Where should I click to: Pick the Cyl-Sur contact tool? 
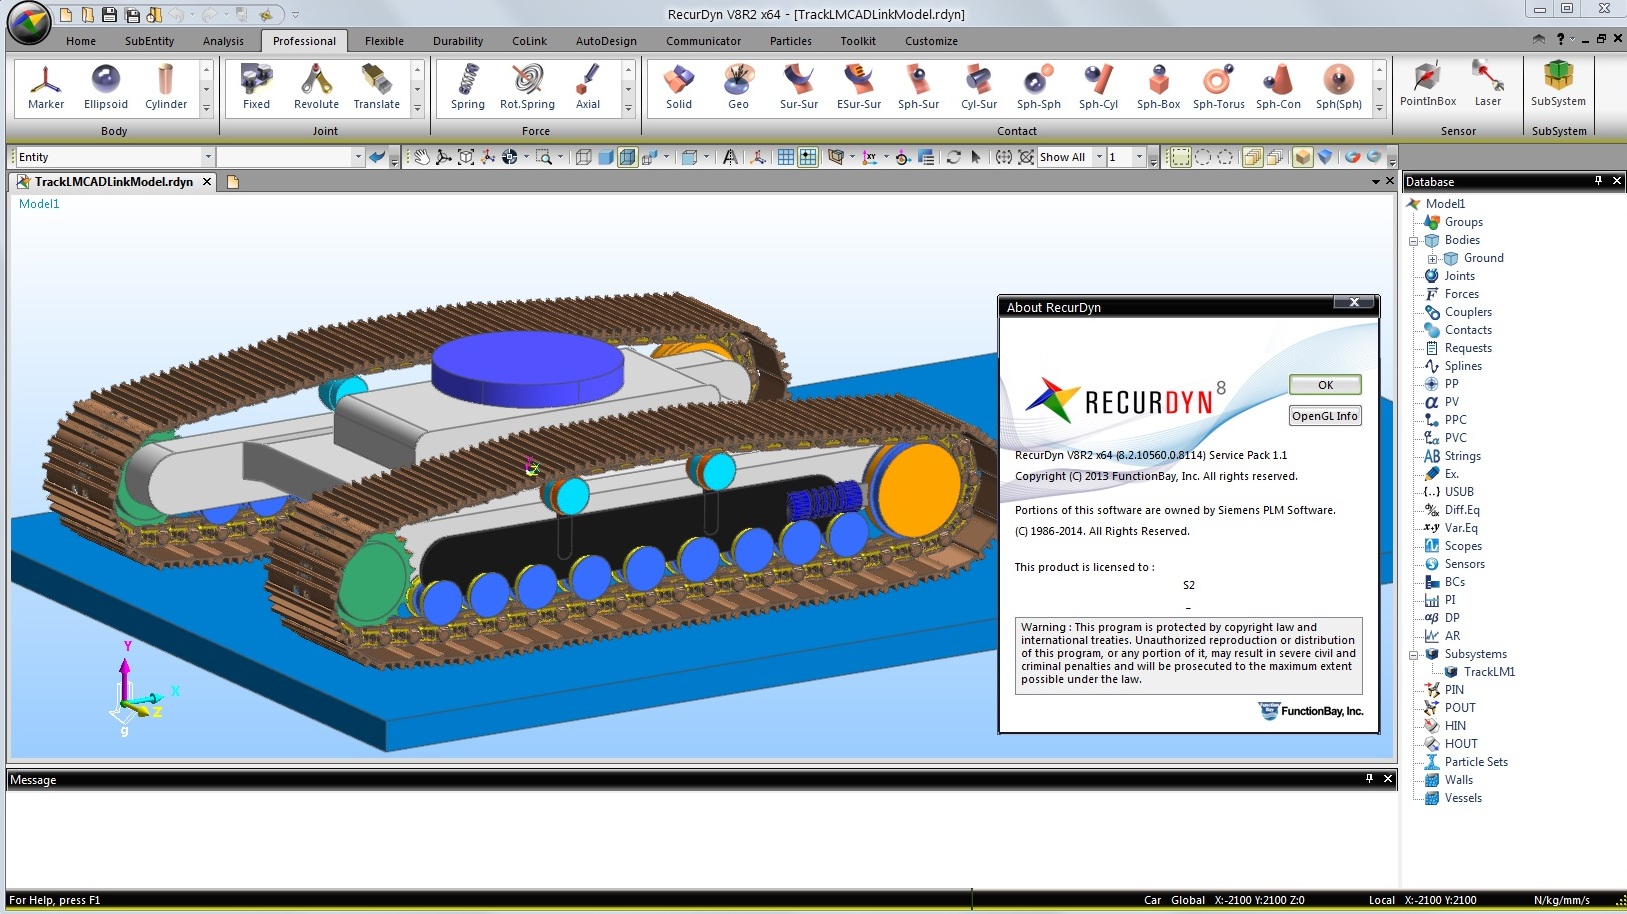point(979,87)
